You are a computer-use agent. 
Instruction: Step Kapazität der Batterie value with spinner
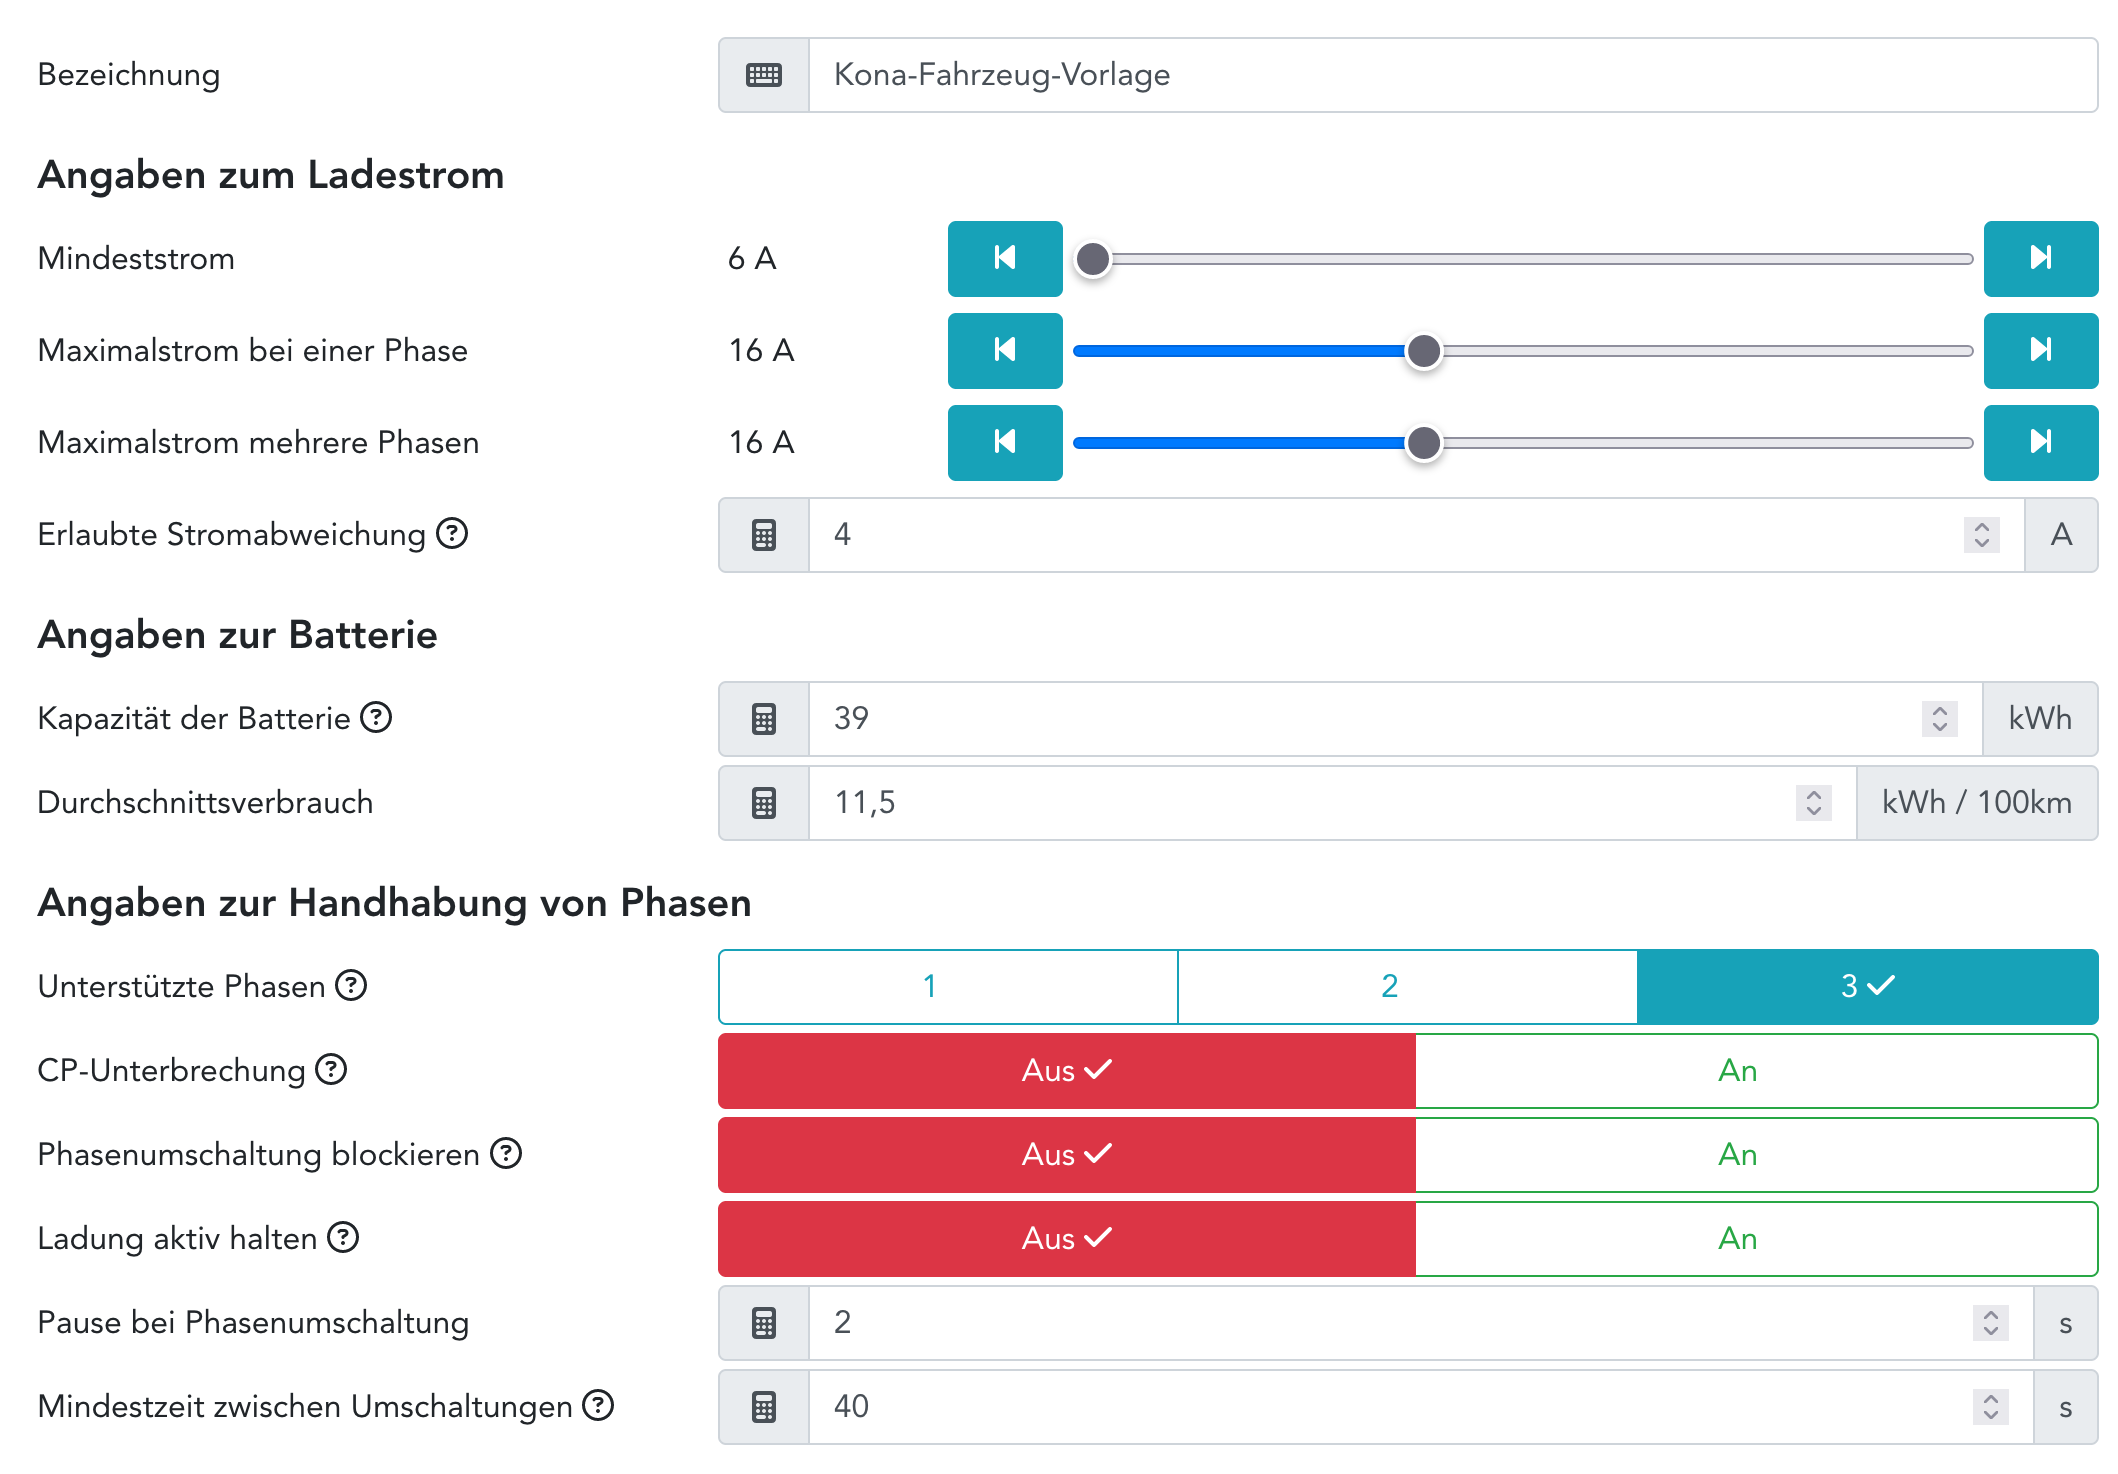tap(1939, 718)
